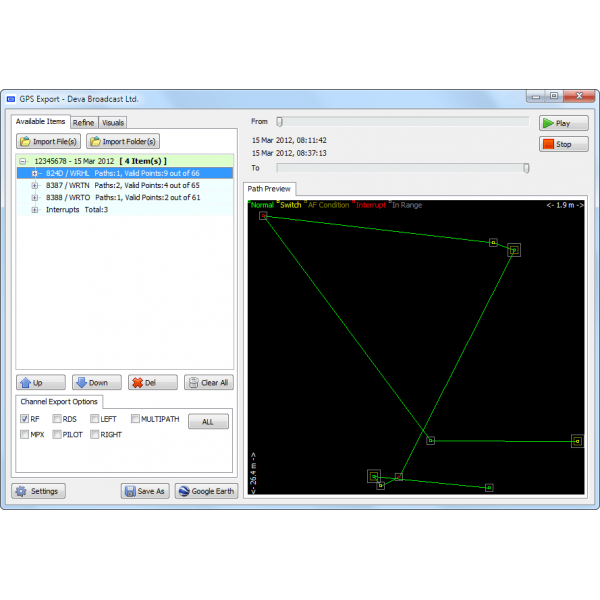Click the 12345678 - 15 Mar 2012 header row
The image size is (600, 600).
[125, 161]
